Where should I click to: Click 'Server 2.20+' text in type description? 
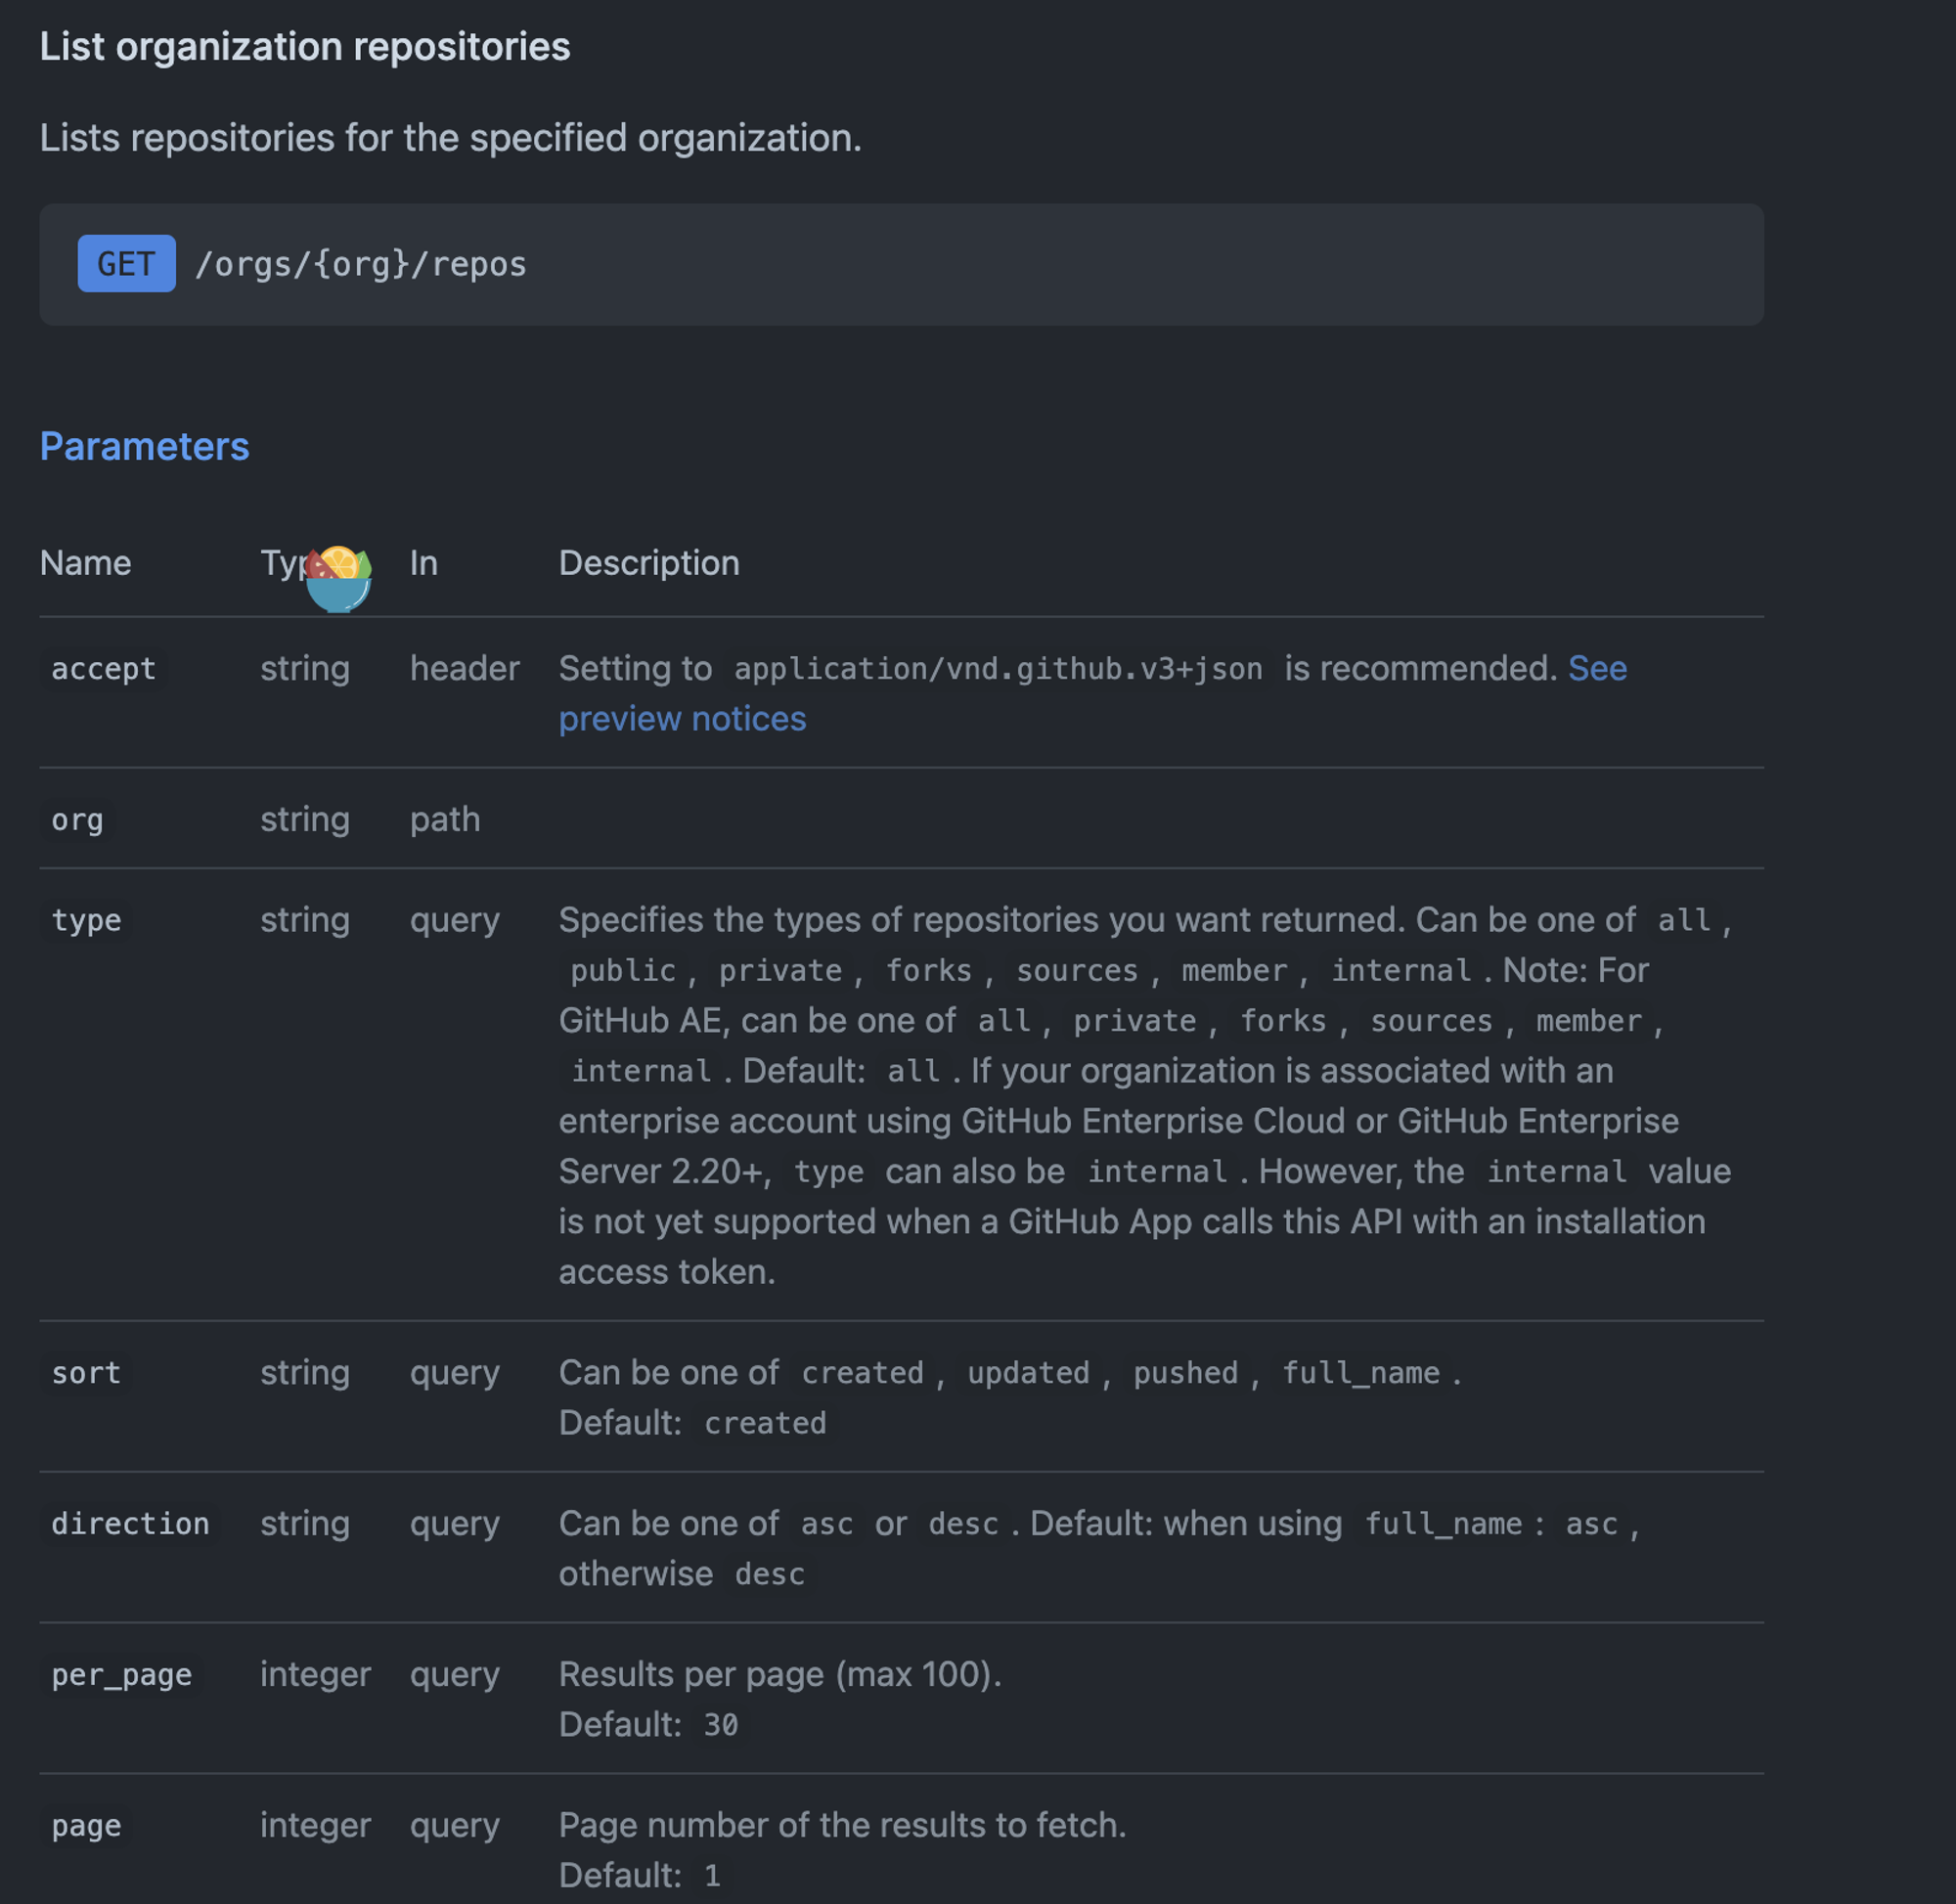tap(665, 1172)
